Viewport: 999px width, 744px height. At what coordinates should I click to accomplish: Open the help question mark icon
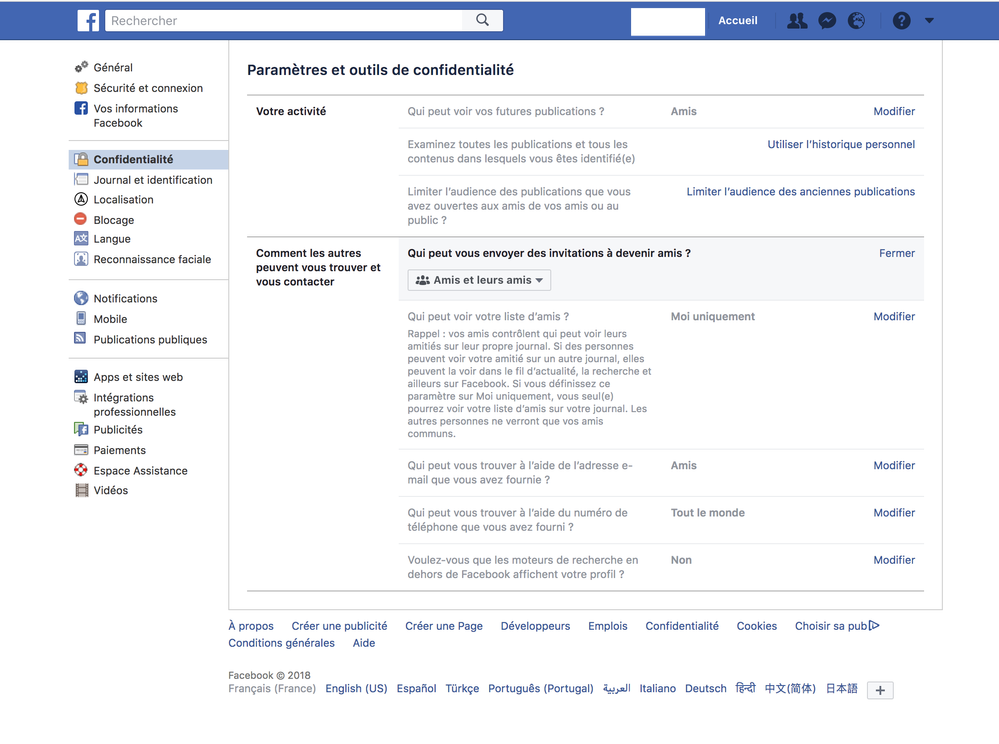pyautogui.click(x=901, y=21)
